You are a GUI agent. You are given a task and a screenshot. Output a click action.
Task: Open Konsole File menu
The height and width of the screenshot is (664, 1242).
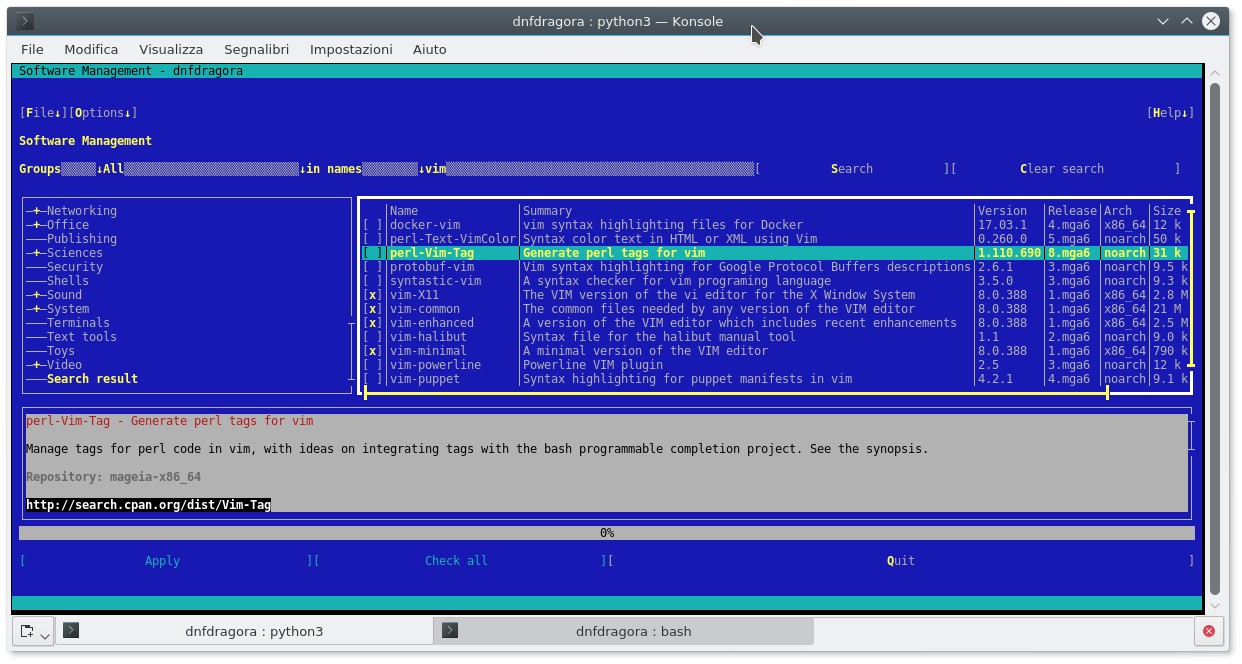tap(32, 49)
